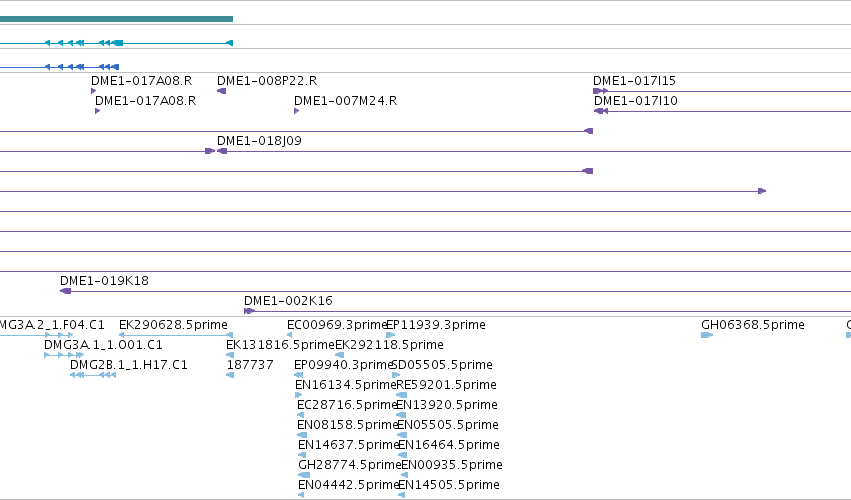
Task: Select the SD05505.5prime label
Action: [x=442, y=365]
